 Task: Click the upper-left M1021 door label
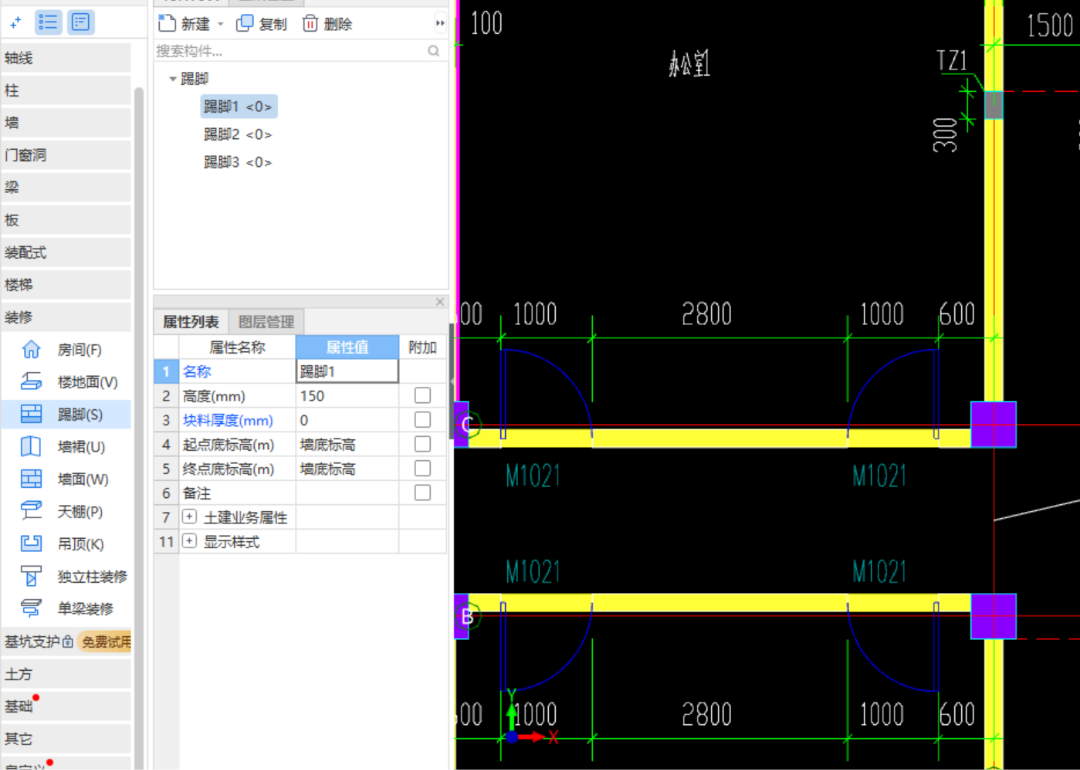(532, 476)
